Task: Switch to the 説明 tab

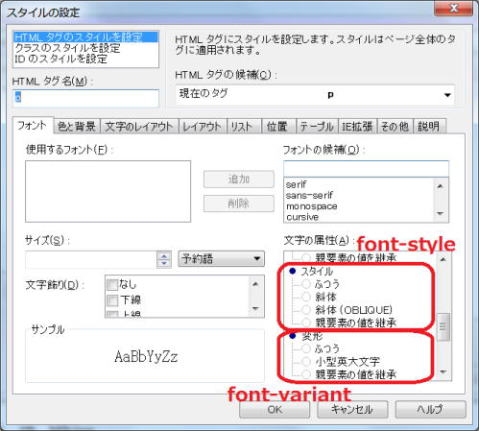Action: pos(429,126)
